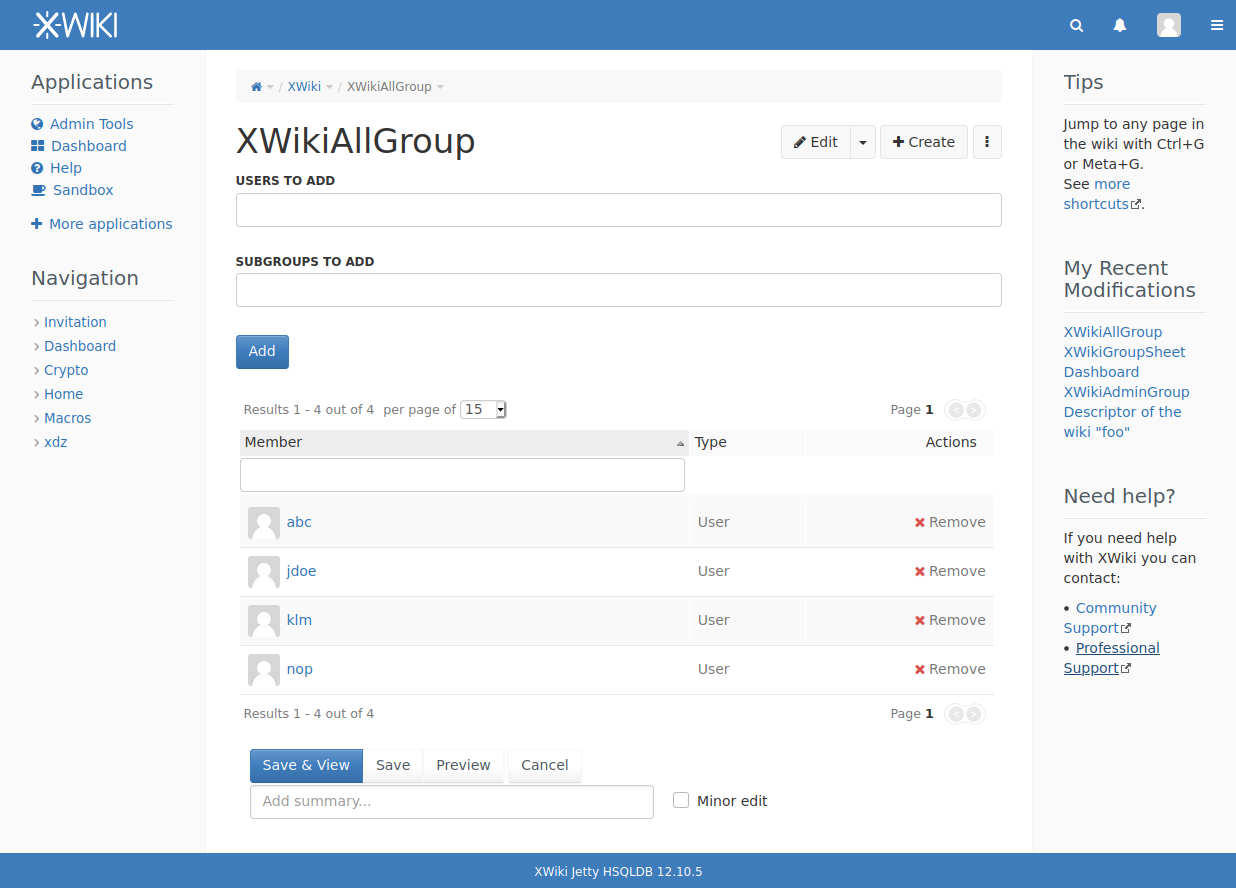Click the avatar of user nop
The height and width of the screenshot is (888, 1236).
coord(264,670)
